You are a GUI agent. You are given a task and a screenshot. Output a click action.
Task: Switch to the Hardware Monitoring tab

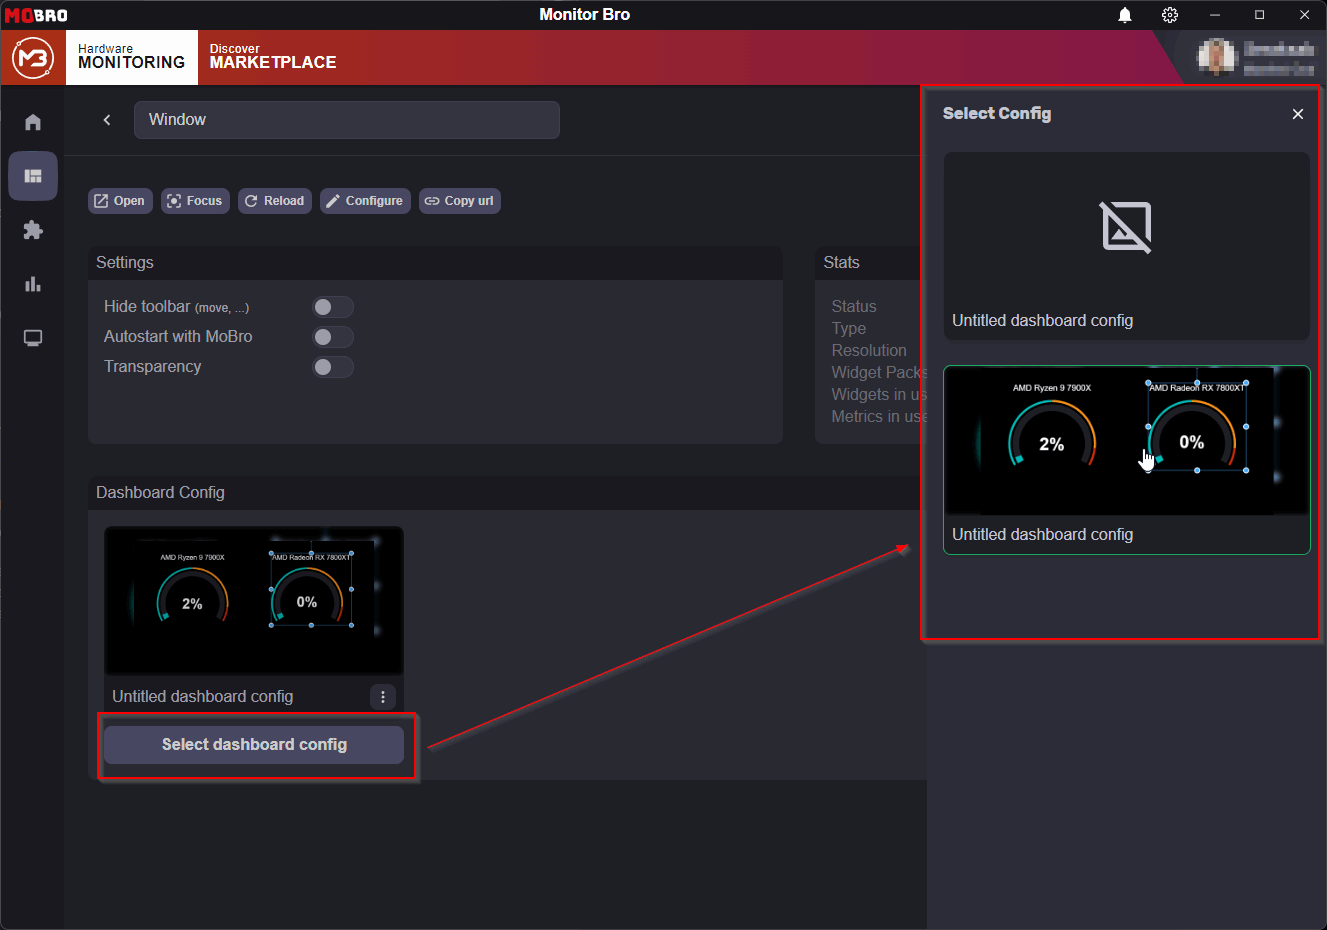click(x=132, y=57)
